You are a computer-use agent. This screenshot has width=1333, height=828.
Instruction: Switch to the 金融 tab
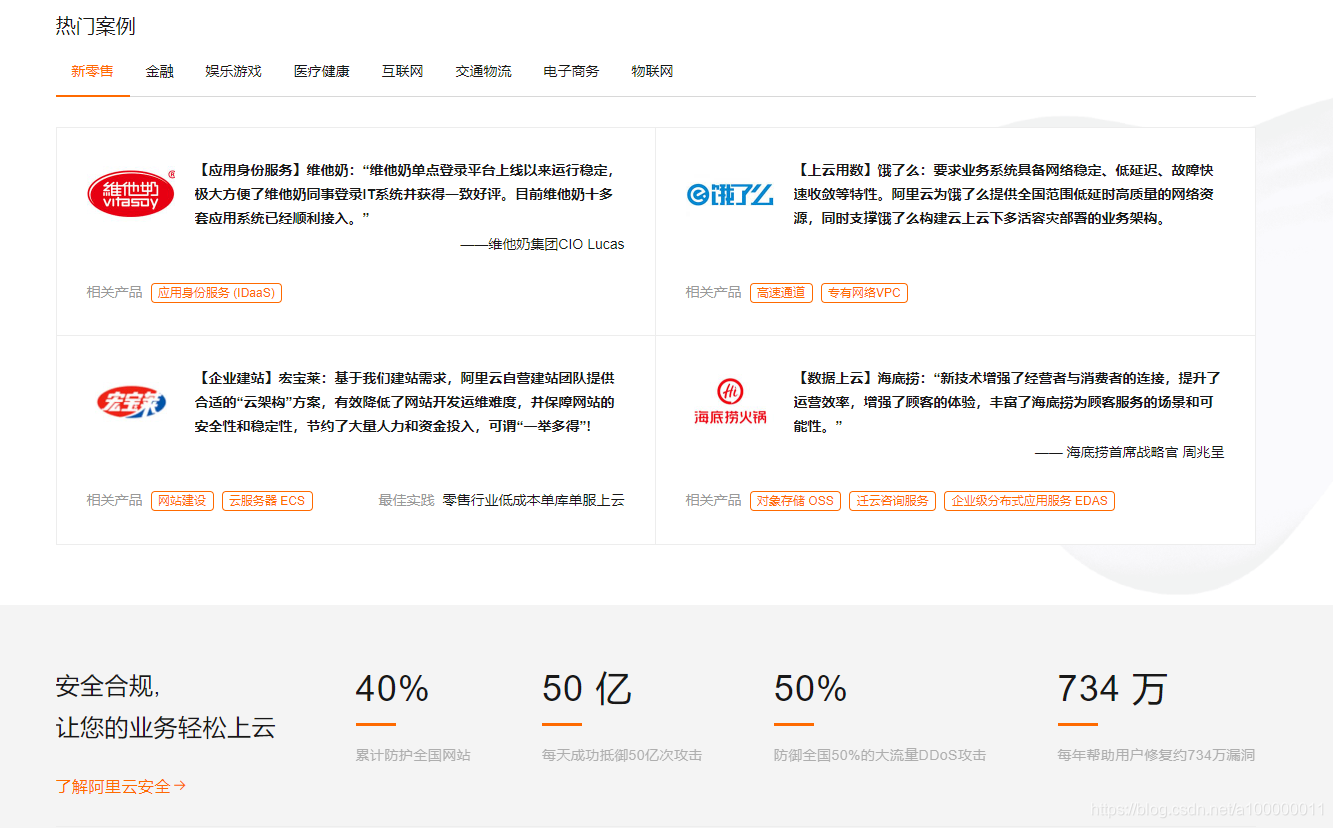point(159,71)
